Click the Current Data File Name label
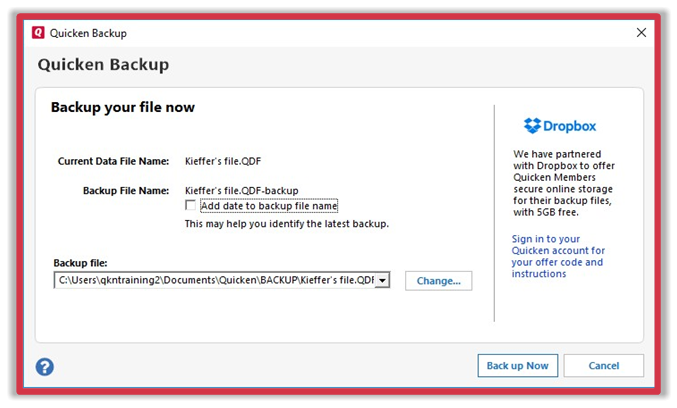Image resolution: width=677 pixels, height=408 pixels. point(113,160)
